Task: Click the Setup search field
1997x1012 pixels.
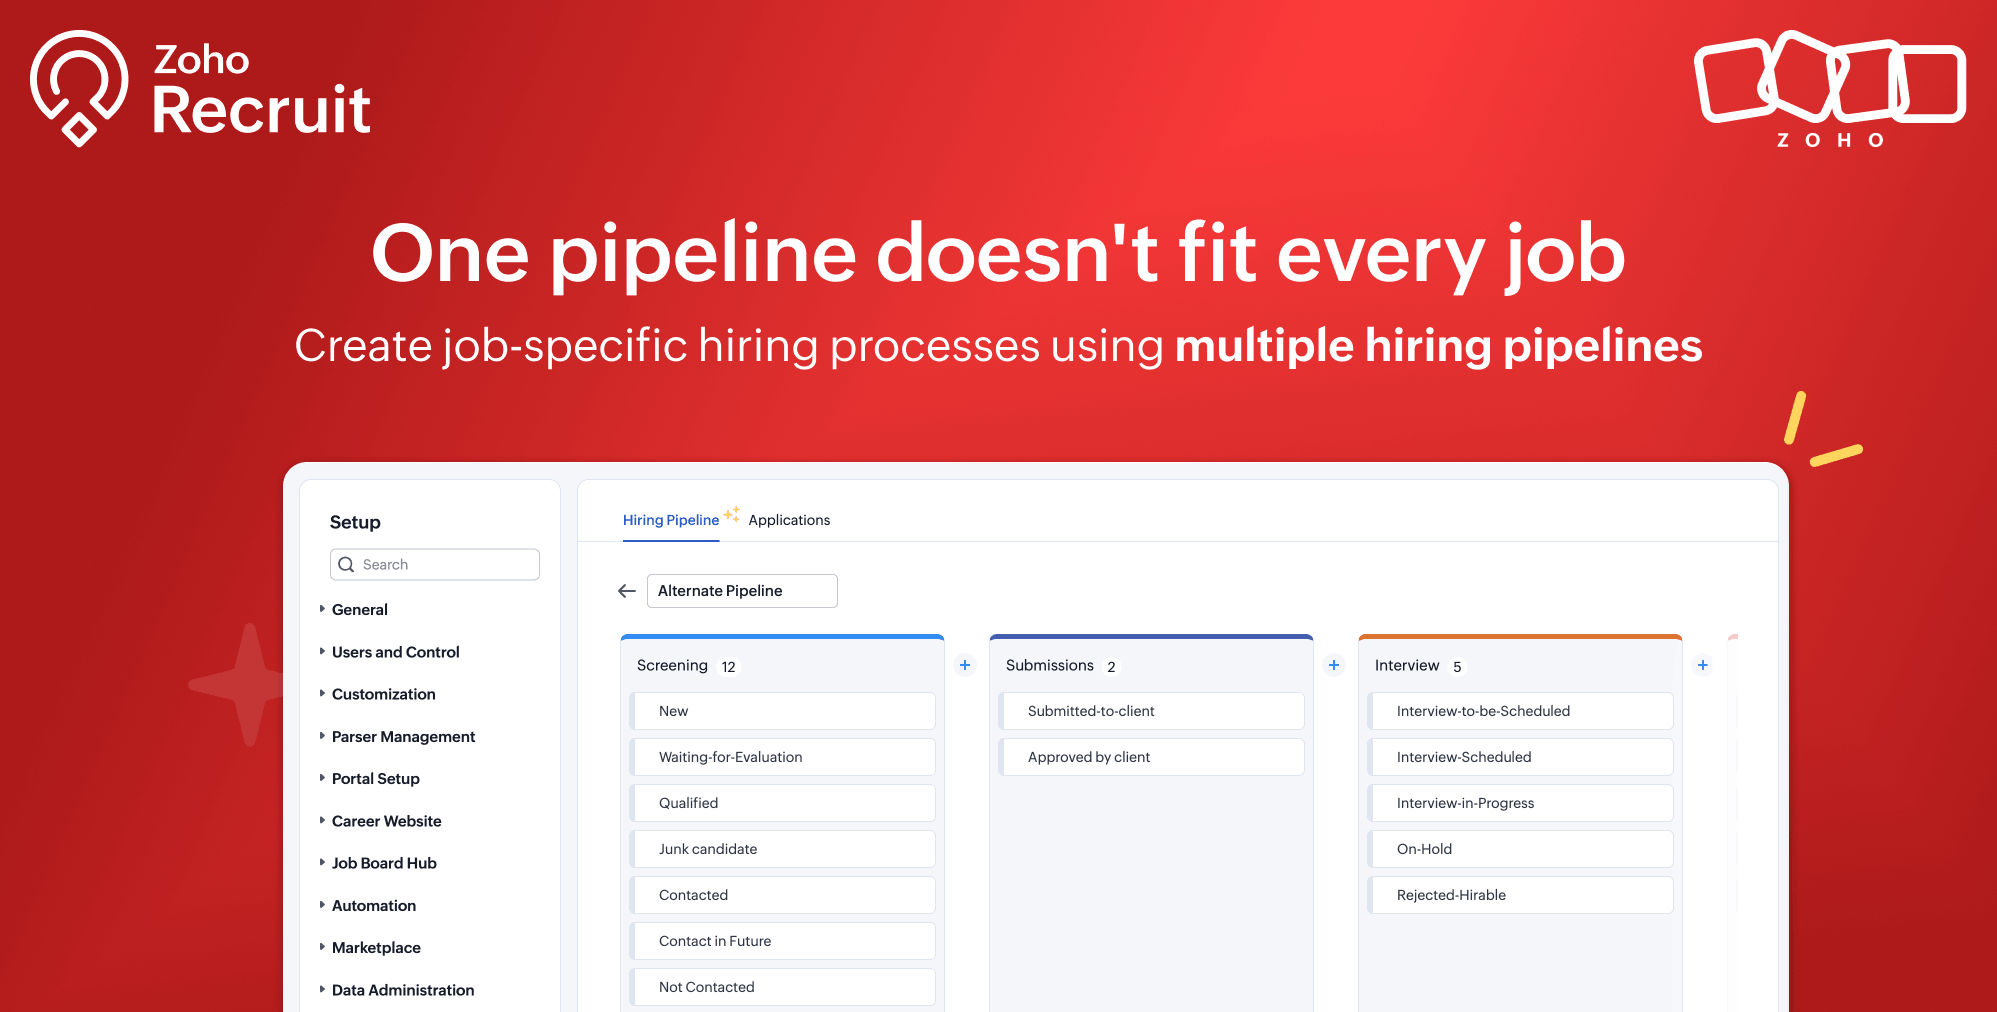Action: click(435, 565)
